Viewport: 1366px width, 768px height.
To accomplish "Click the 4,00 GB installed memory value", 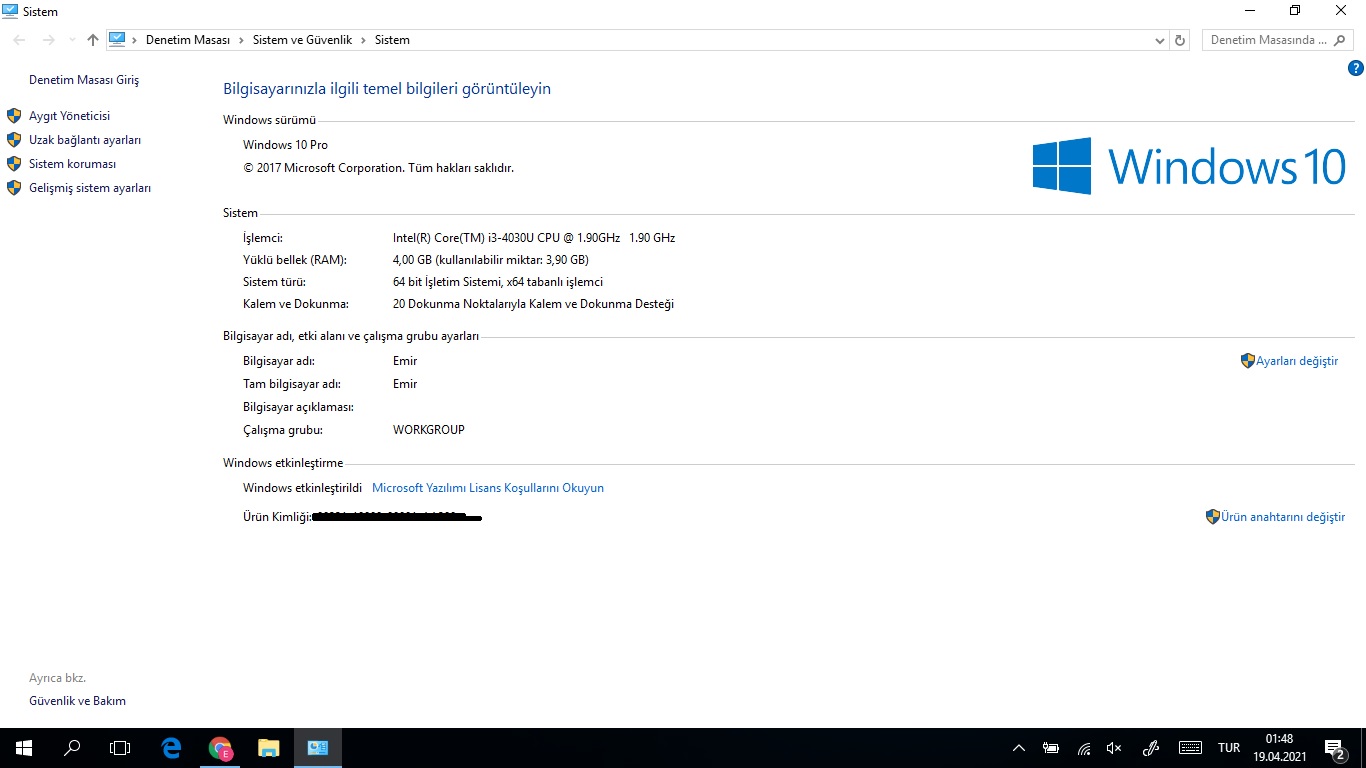I will [490, 260].
